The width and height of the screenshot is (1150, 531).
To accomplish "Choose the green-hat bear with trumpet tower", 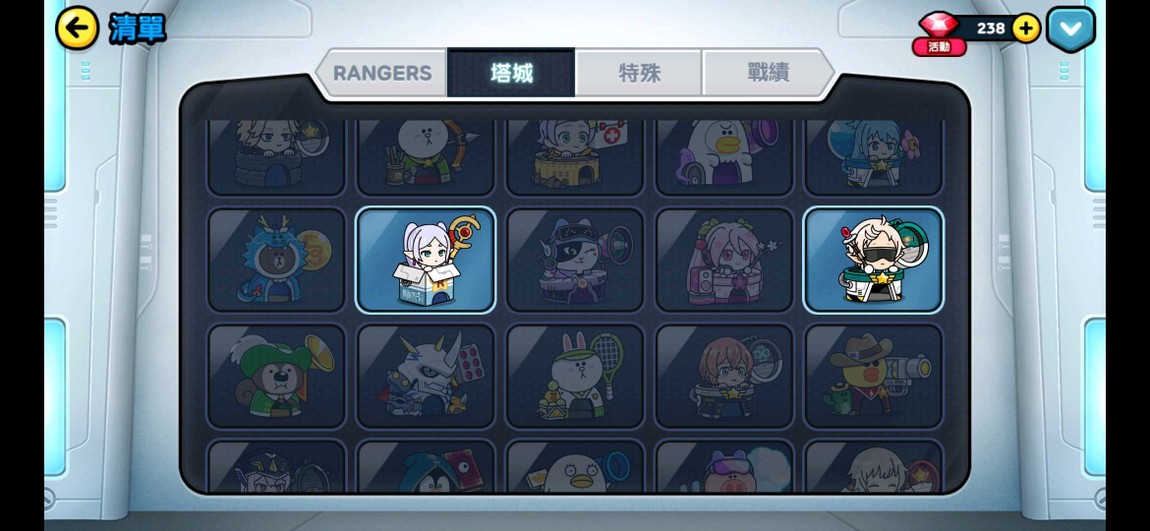I will (276, 376).
